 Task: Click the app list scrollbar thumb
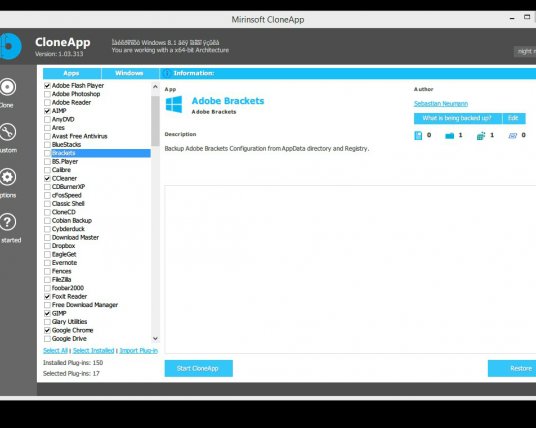tap(155, 121)
